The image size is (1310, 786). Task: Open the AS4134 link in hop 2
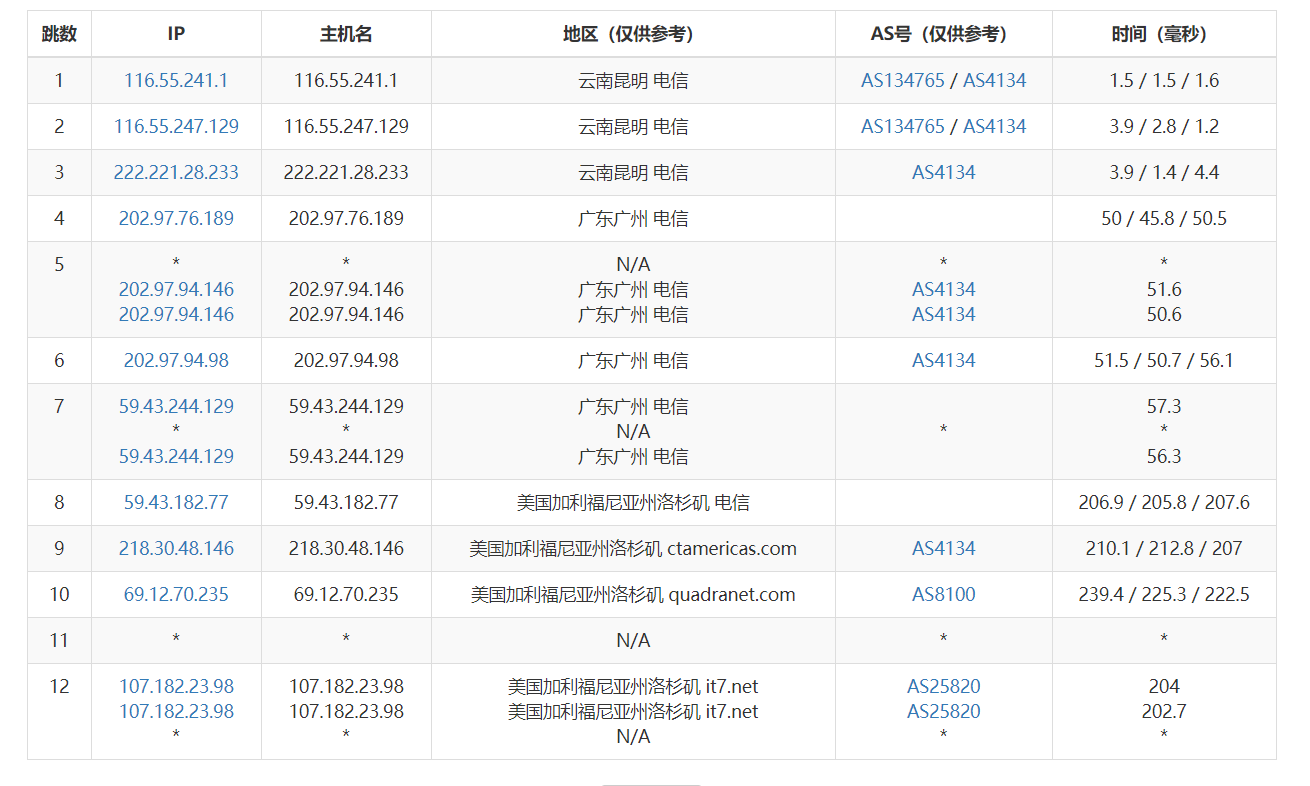tap(994, 127)
